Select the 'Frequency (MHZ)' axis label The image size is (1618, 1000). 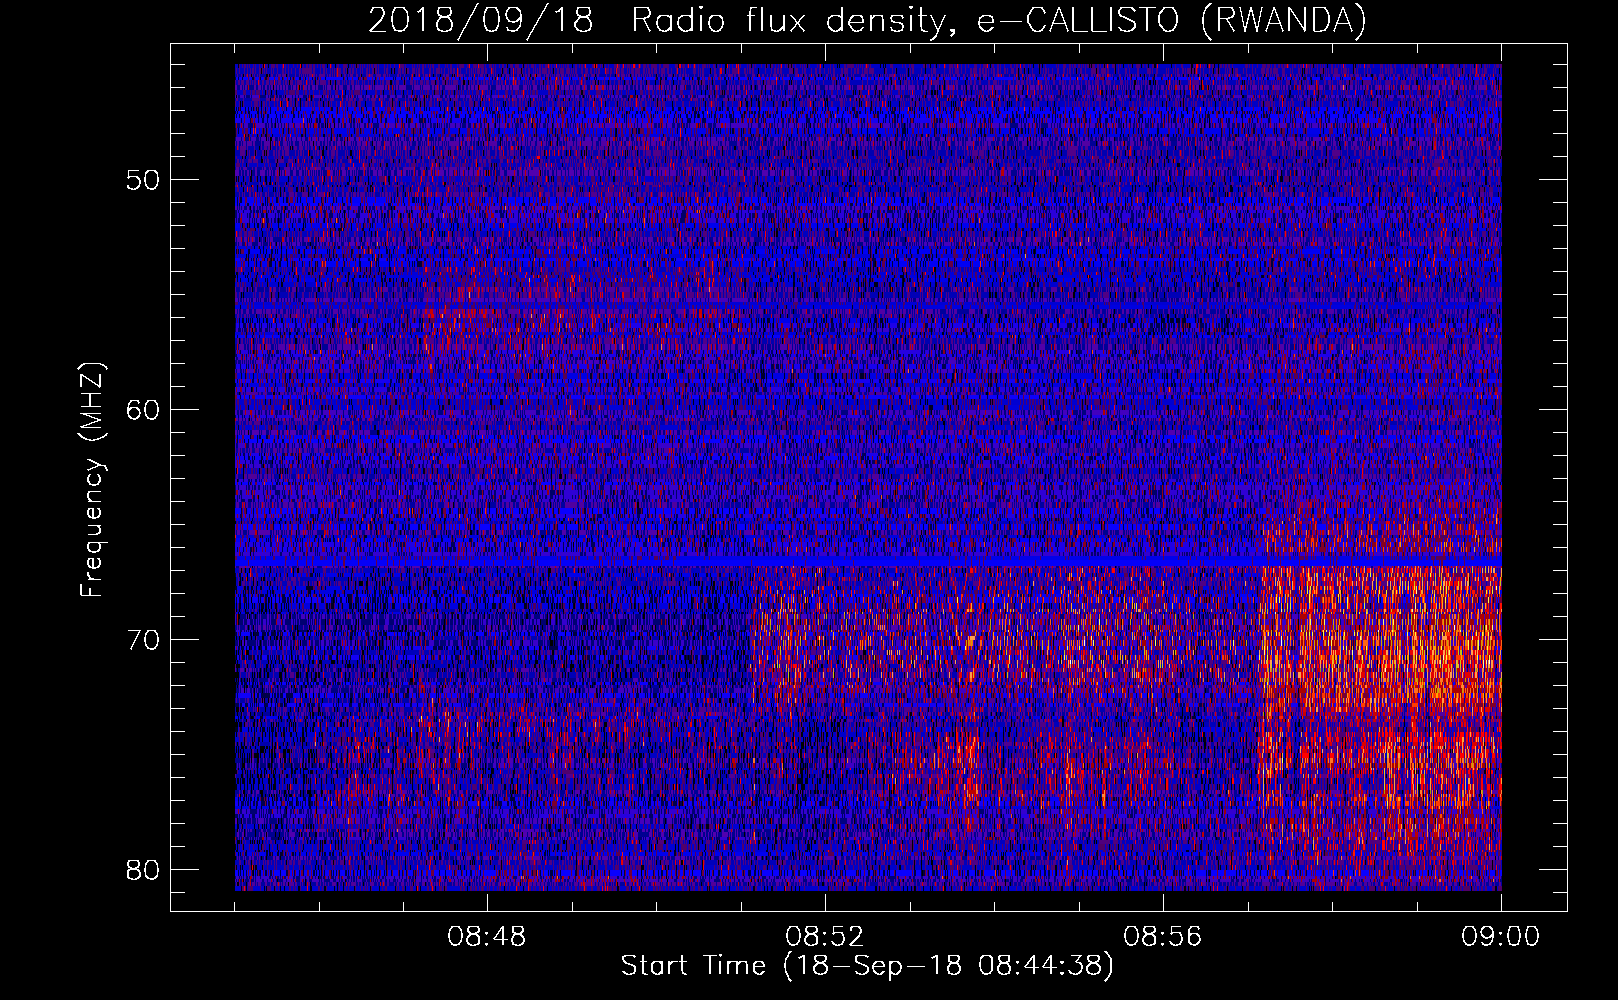(x=91, y=480)
